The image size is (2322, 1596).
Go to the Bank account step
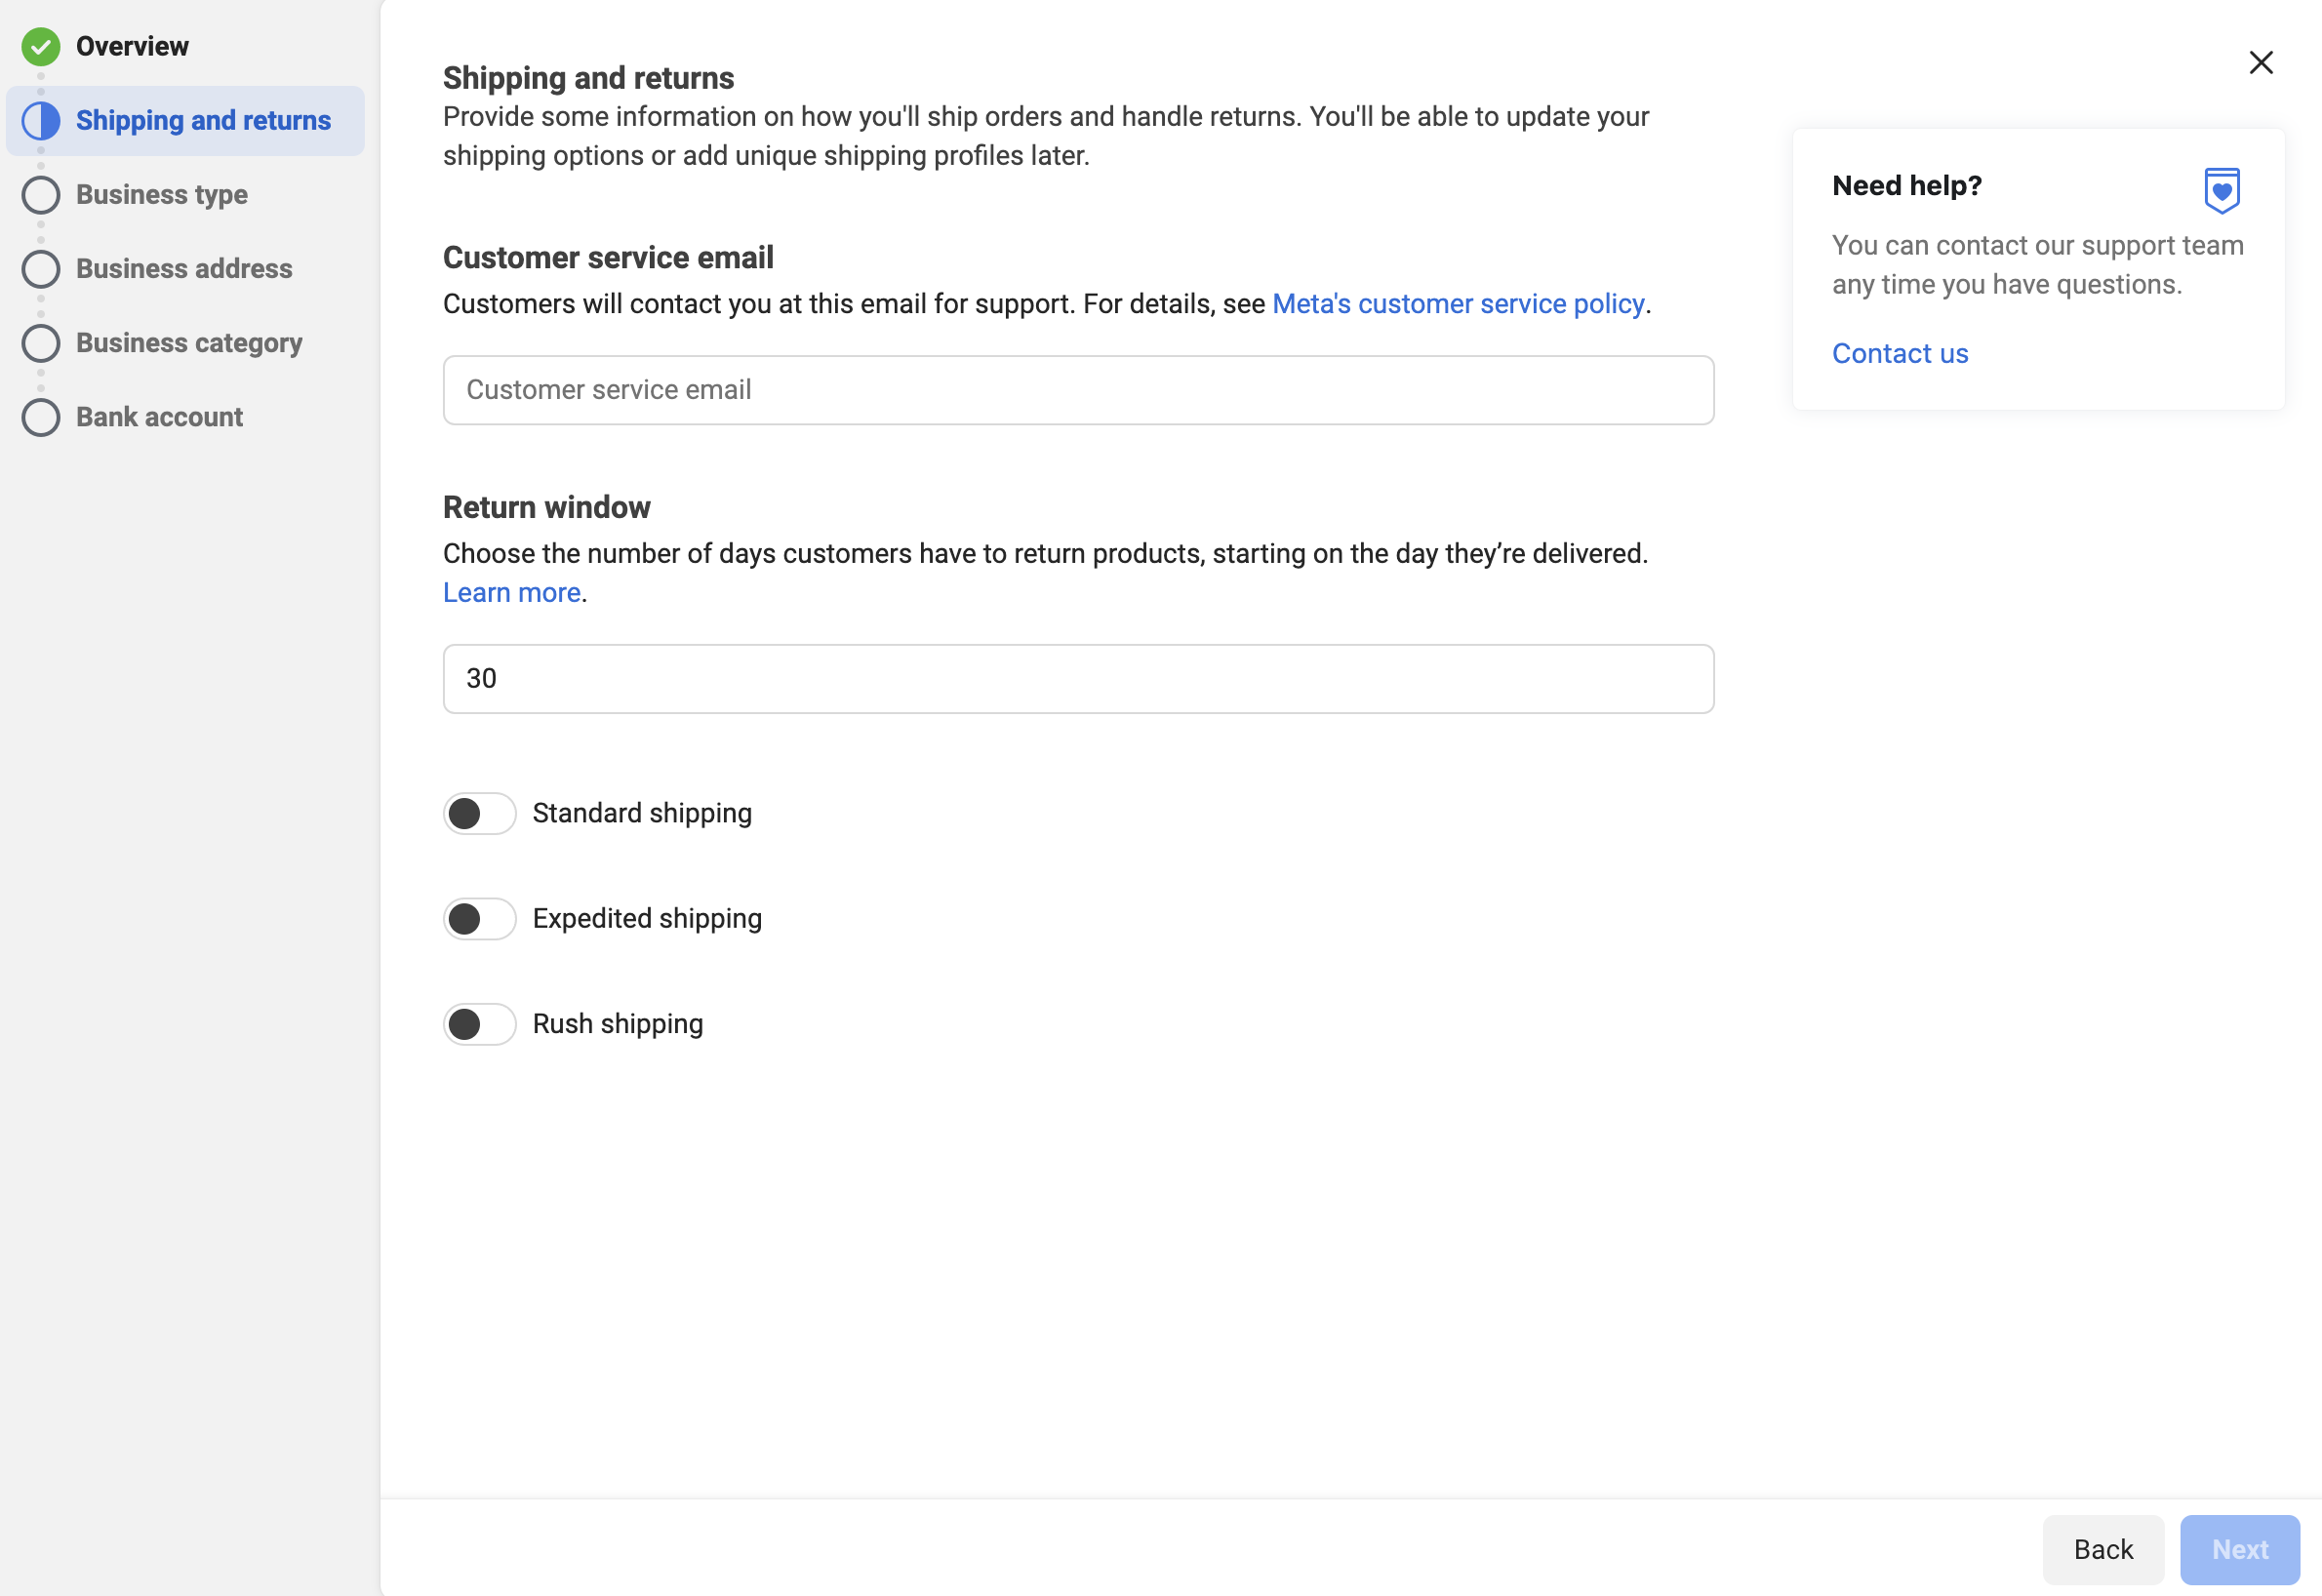pyautogui.click(x=160, y=417)
